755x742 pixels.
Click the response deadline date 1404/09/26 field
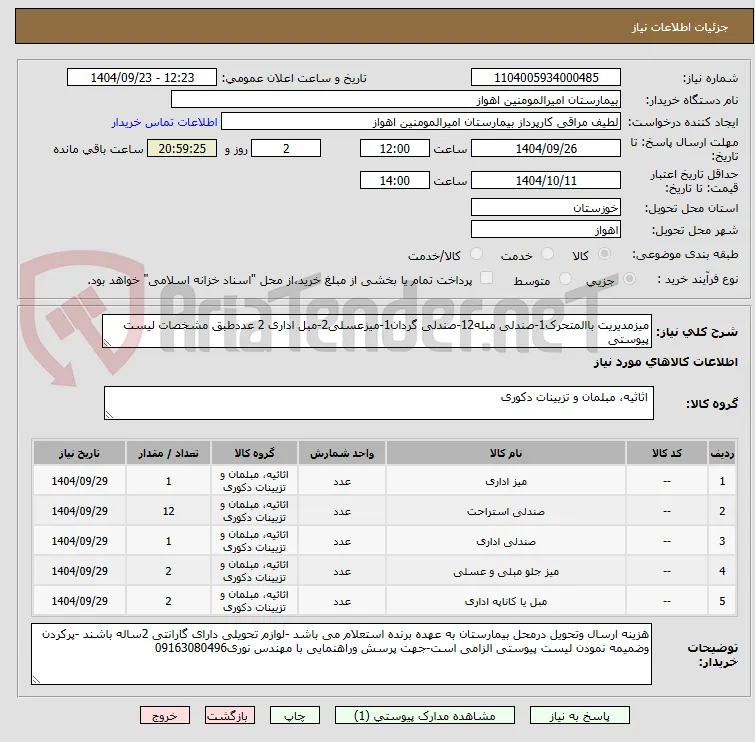point(546,148)
